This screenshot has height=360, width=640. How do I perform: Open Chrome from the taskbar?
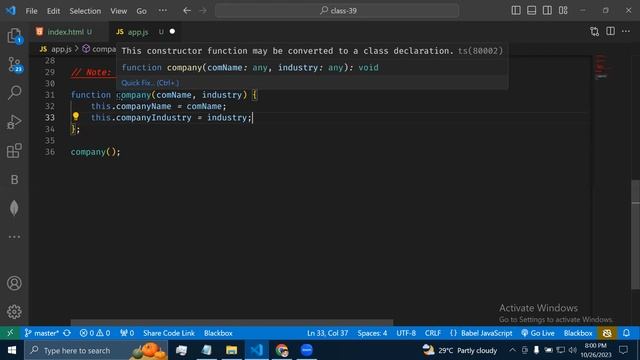click(x=281, y=350)
